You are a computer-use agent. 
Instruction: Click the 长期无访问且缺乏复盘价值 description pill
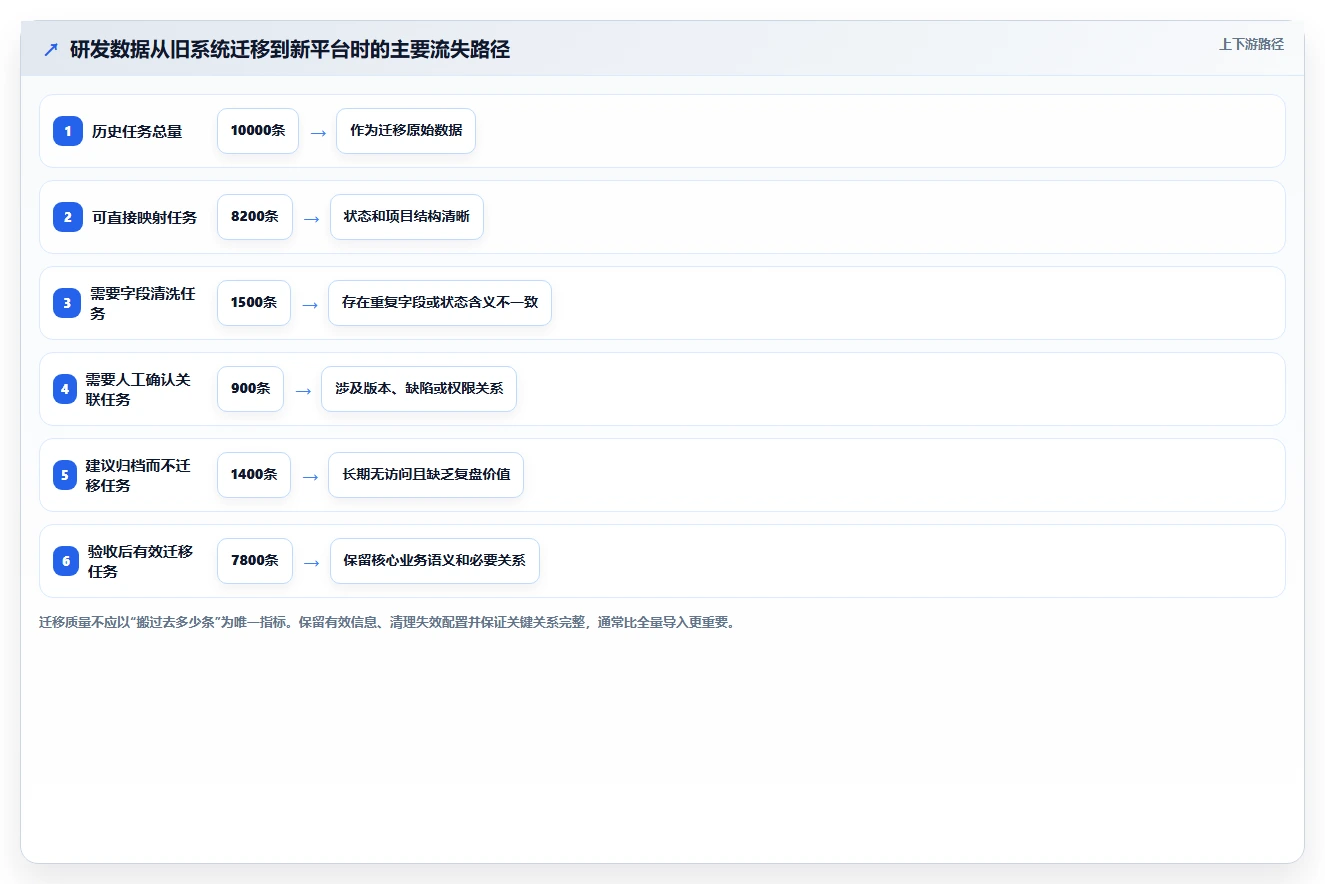(426, 475)
